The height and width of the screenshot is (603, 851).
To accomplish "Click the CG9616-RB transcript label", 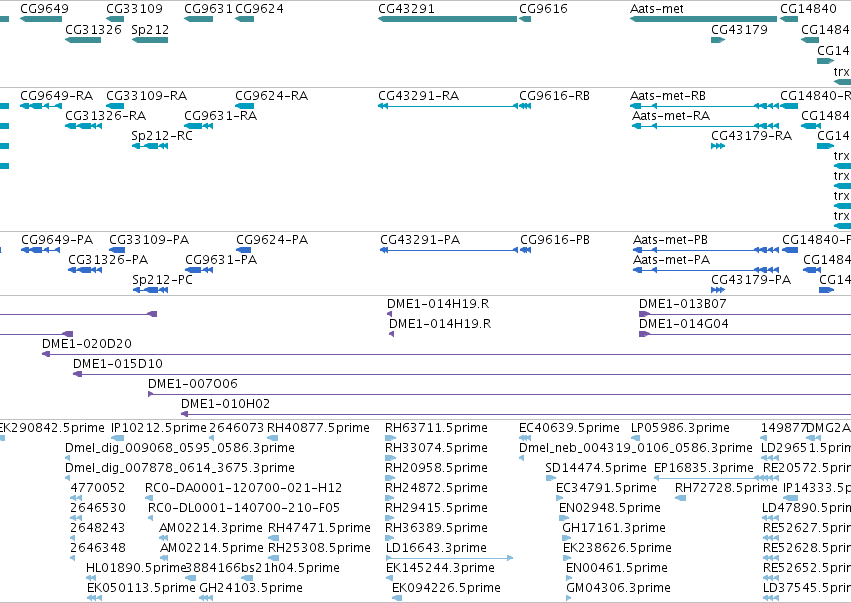I will click(554, 96).
